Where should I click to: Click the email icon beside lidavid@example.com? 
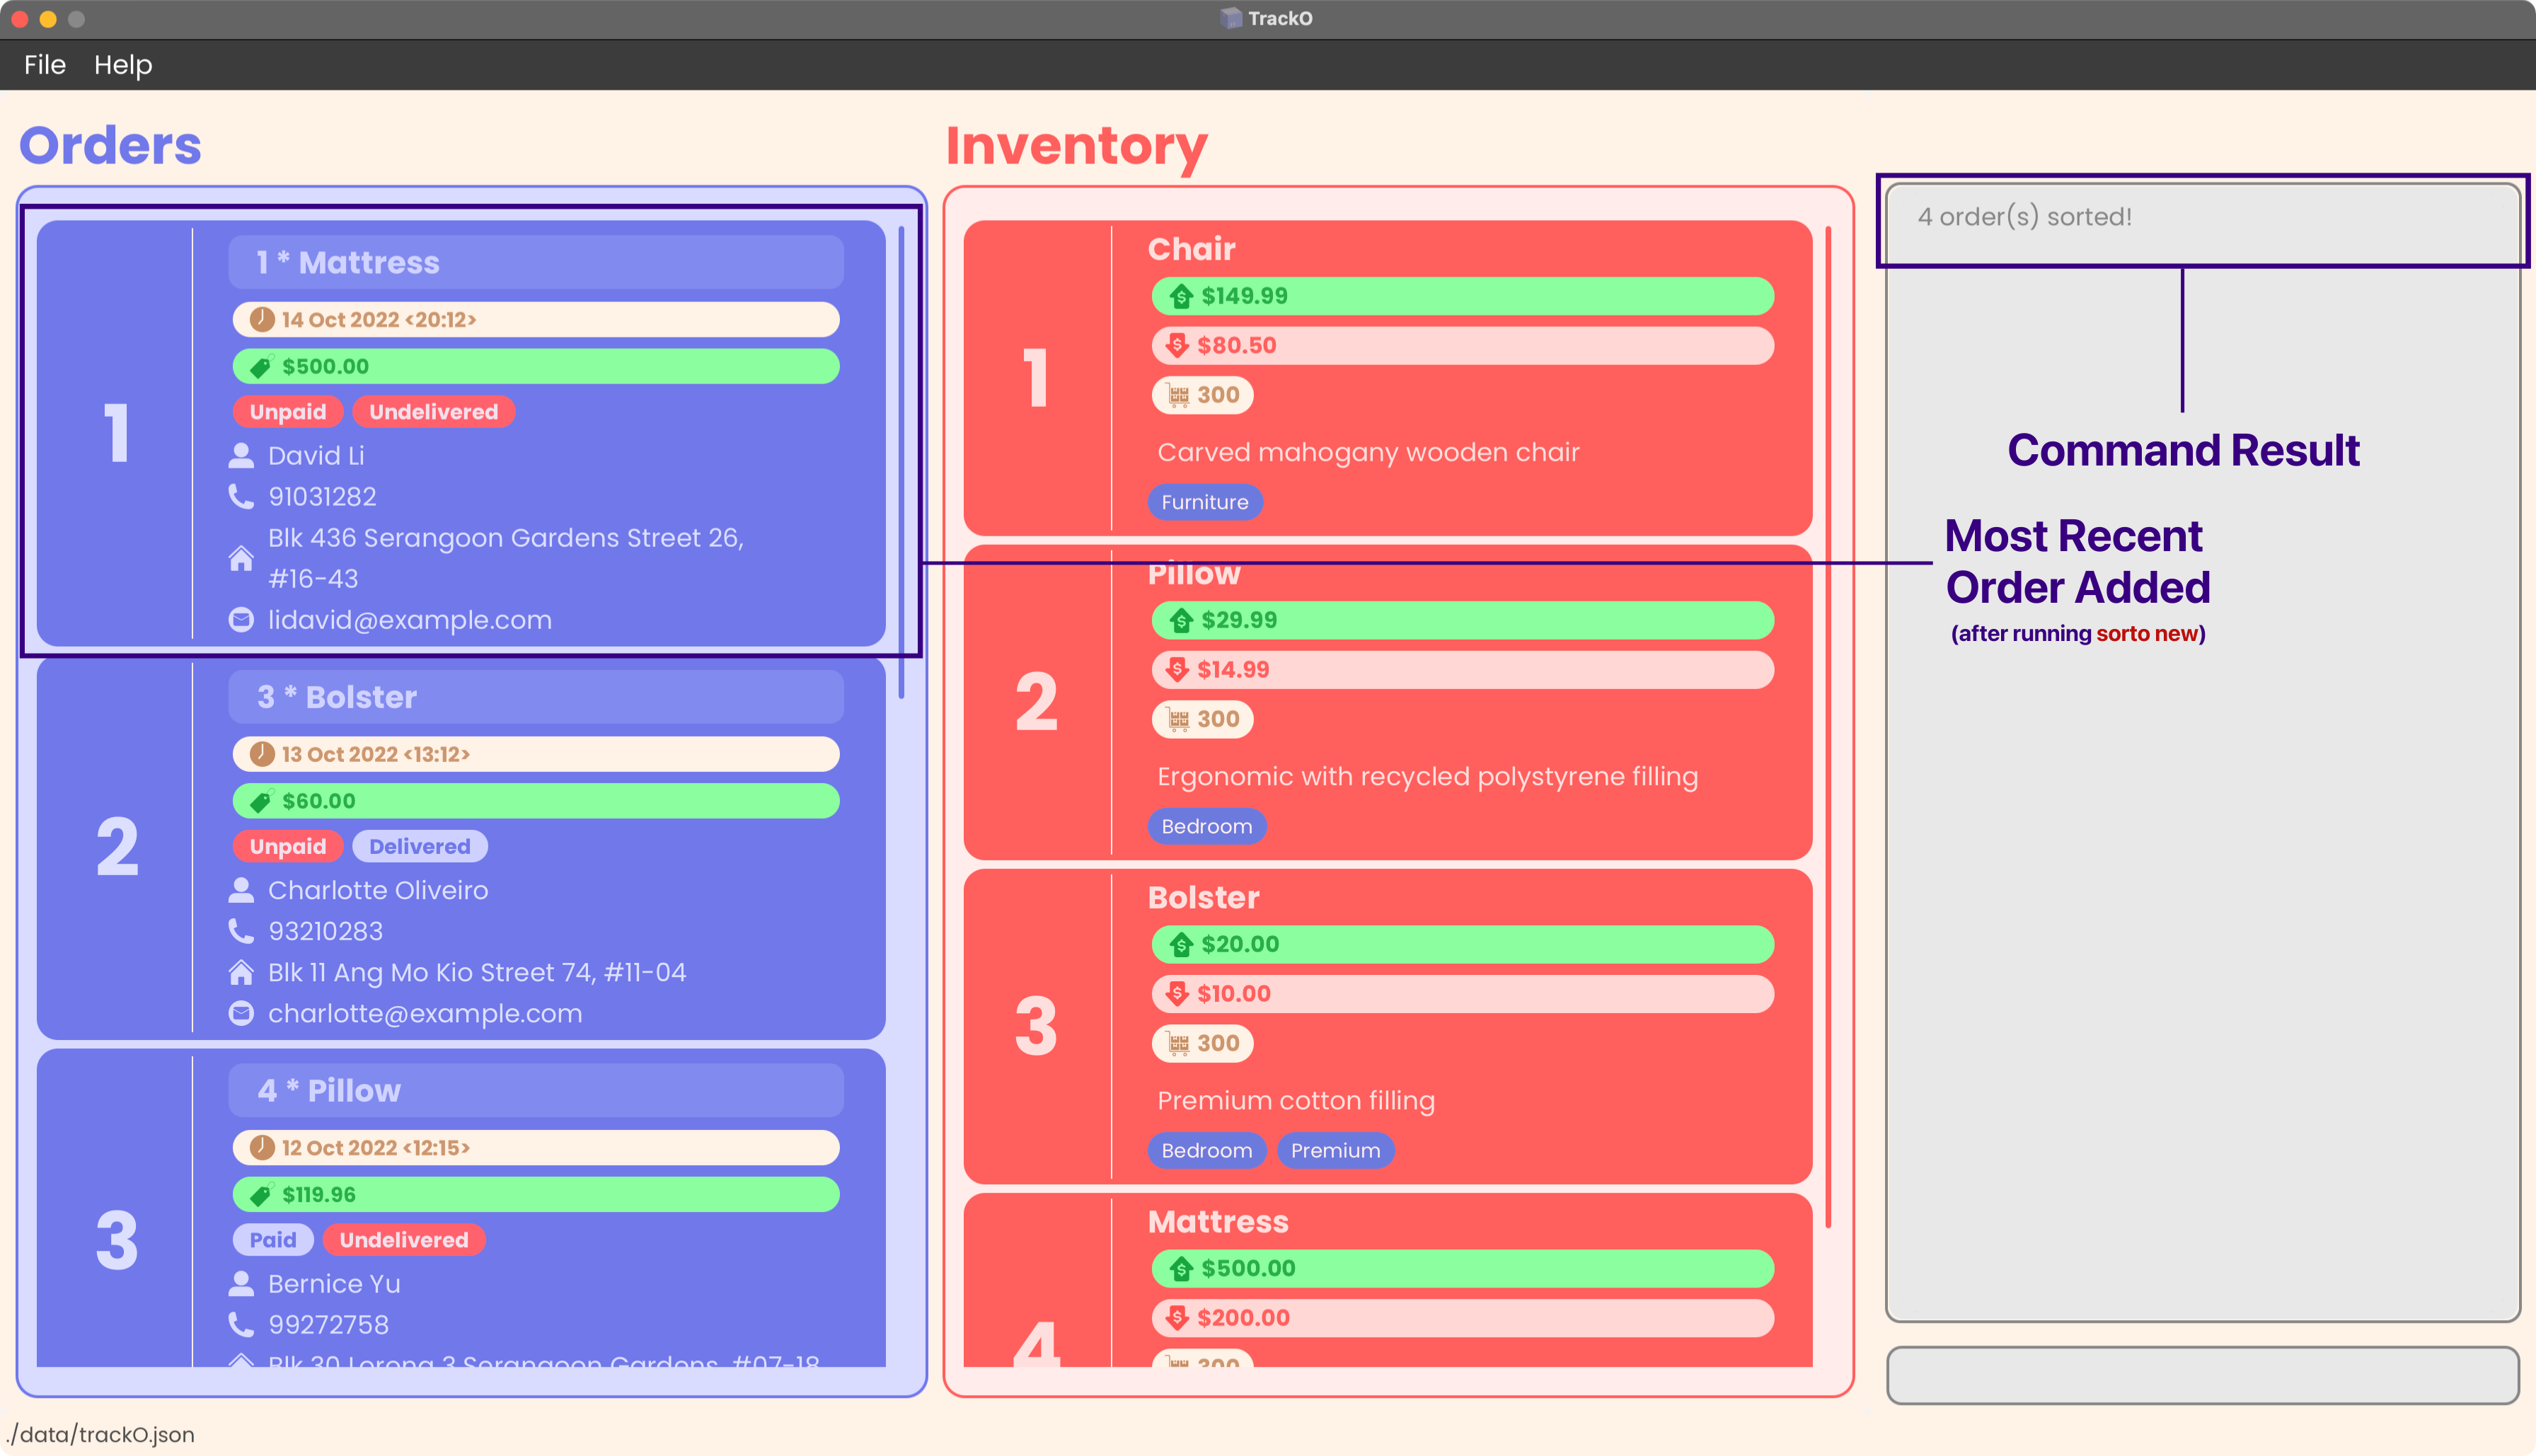[241, 620]
